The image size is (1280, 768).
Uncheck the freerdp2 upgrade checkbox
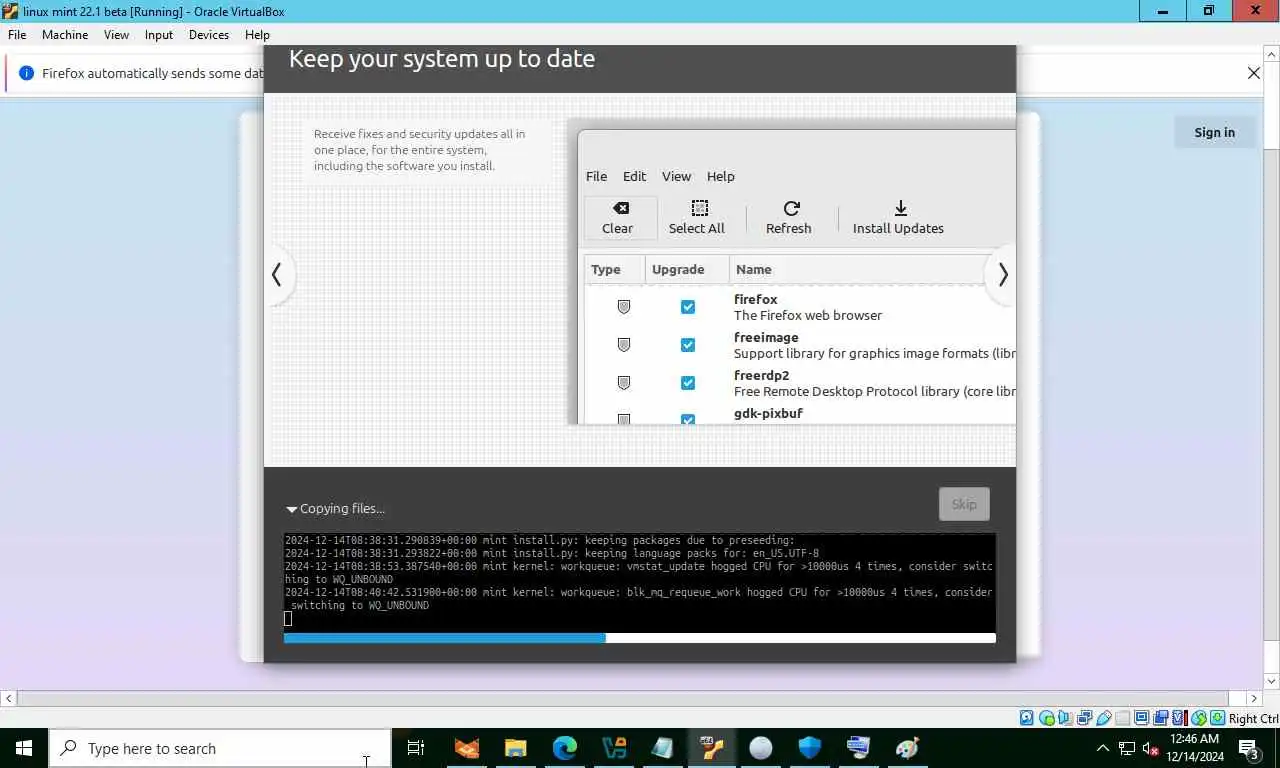pos(688,383)
